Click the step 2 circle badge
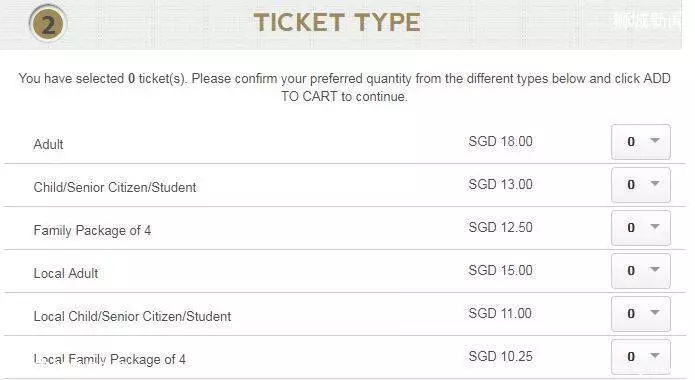The height and width of the screenshot is (380, 695). click(x=48, y=24)
